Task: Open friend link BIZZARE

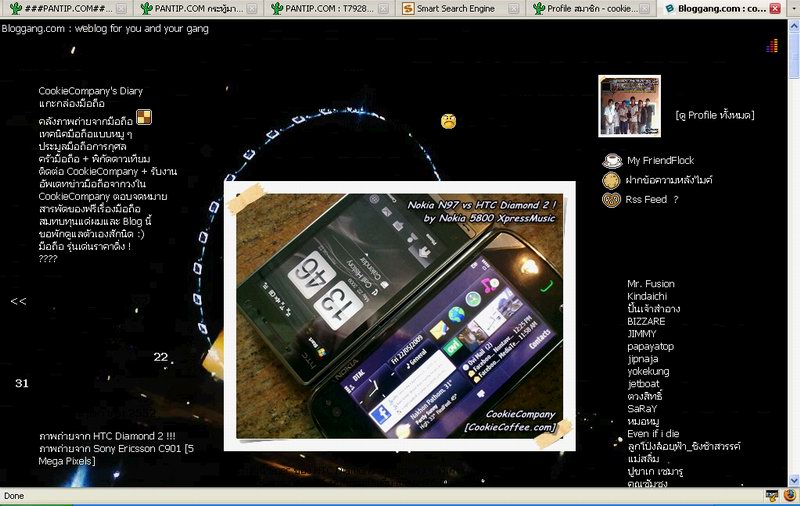Action: pos(646,321)
